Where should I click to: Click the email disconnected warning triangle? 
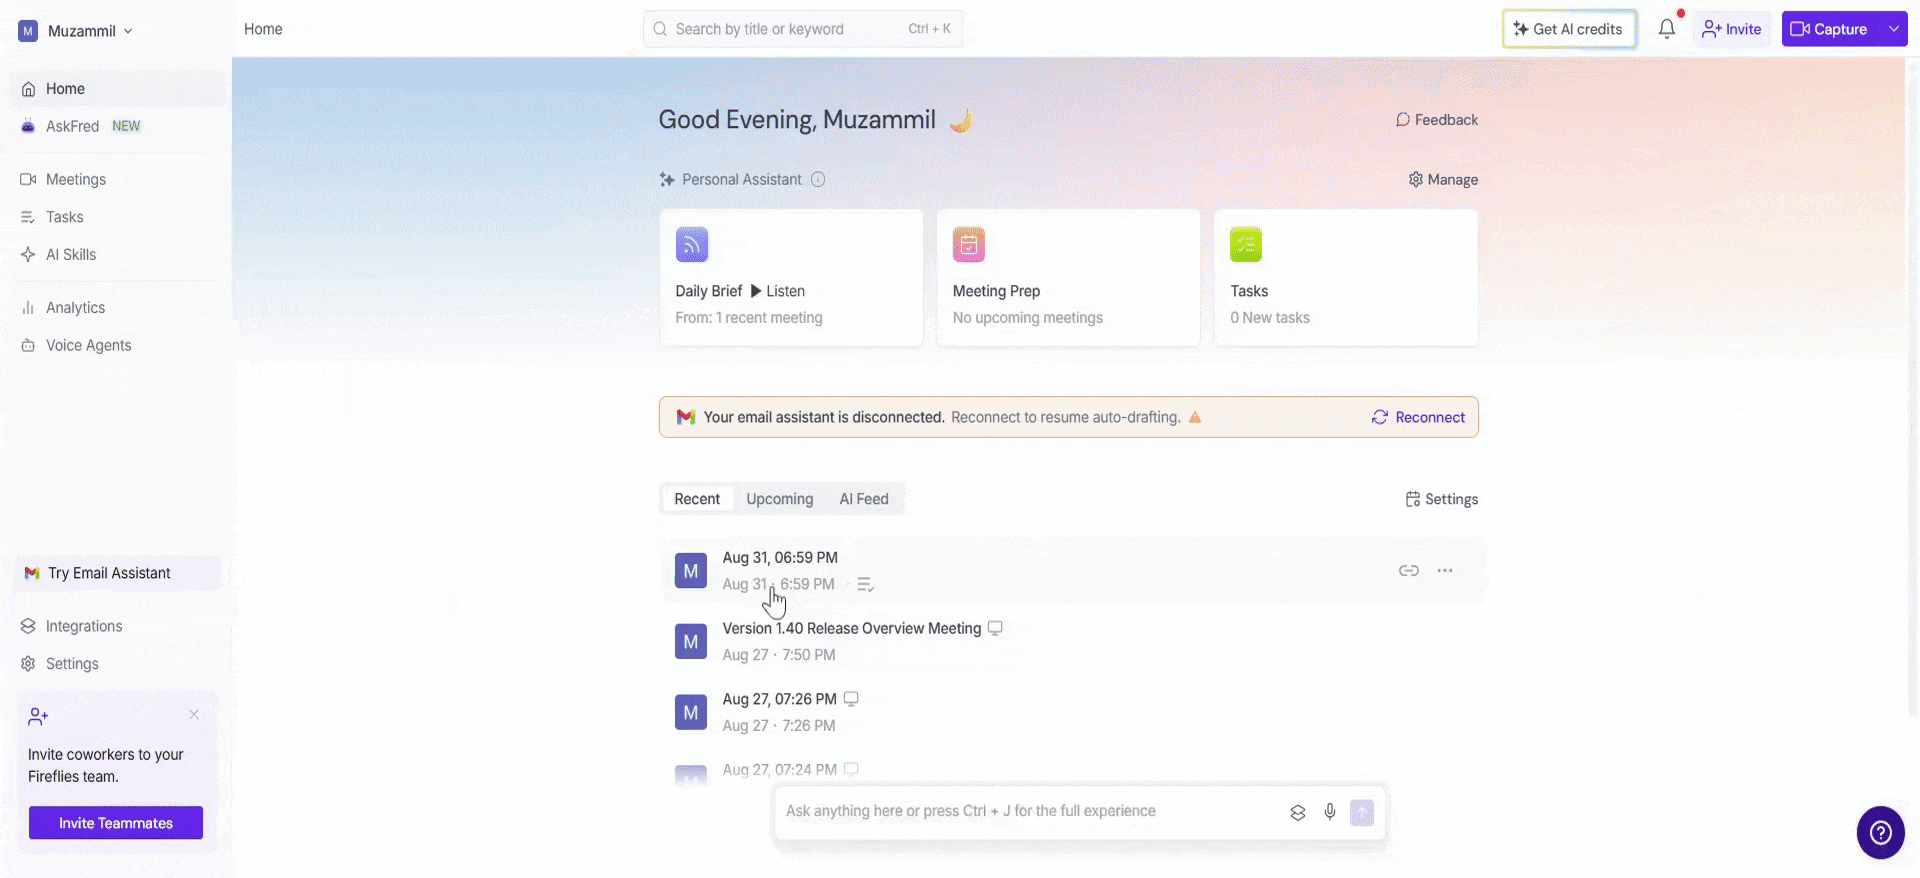tap(1195, 417)
